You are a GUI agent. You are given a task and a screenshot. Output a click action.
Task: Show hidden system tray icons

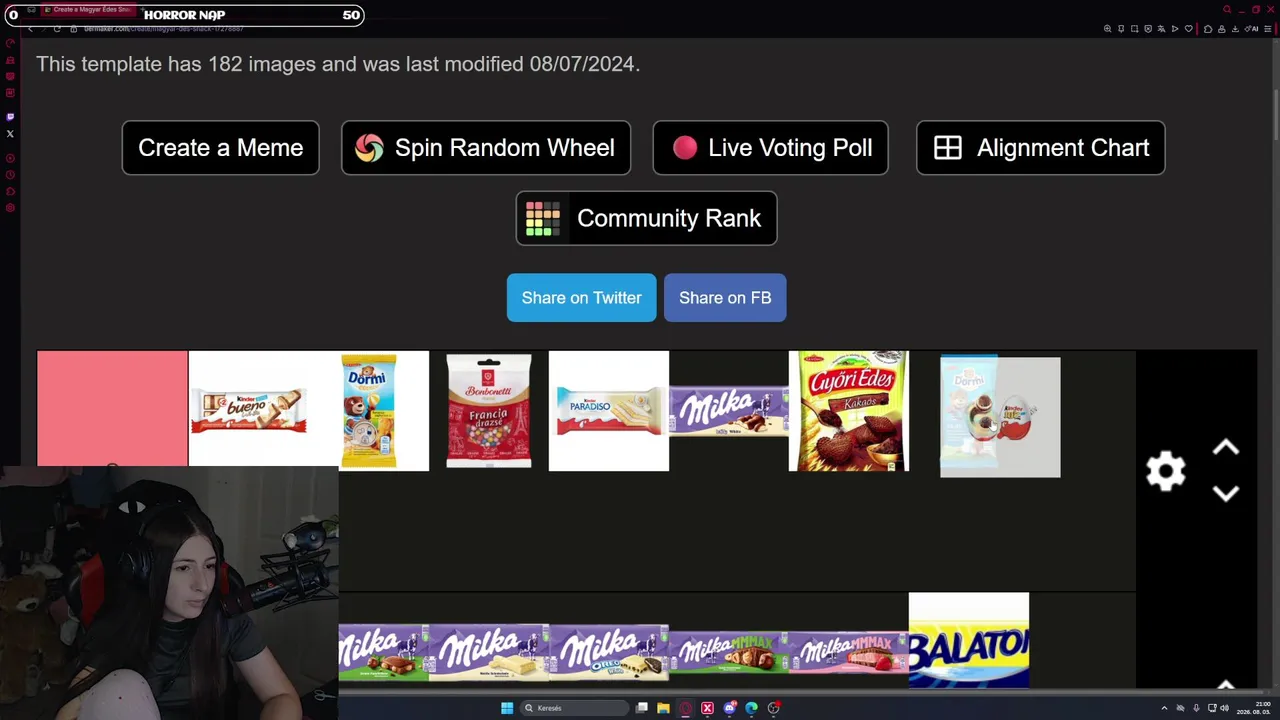1164,708
